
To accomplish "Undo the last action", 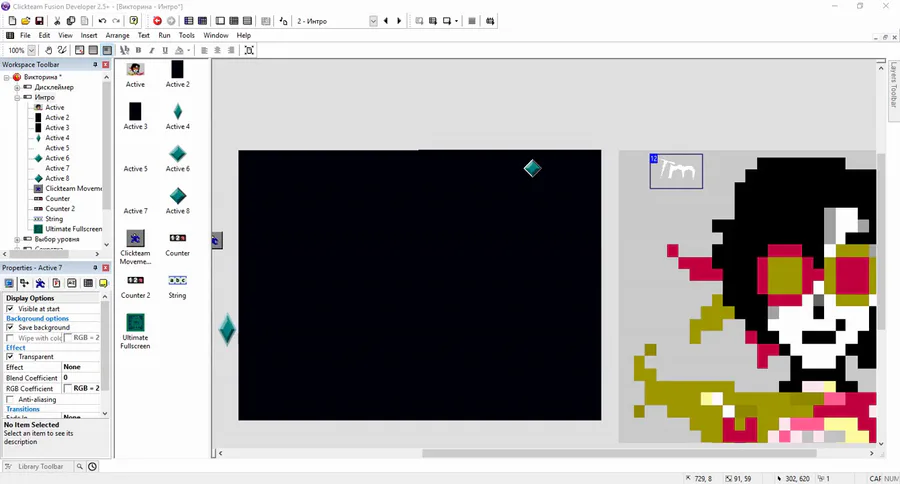I will [x=102, y=21].
